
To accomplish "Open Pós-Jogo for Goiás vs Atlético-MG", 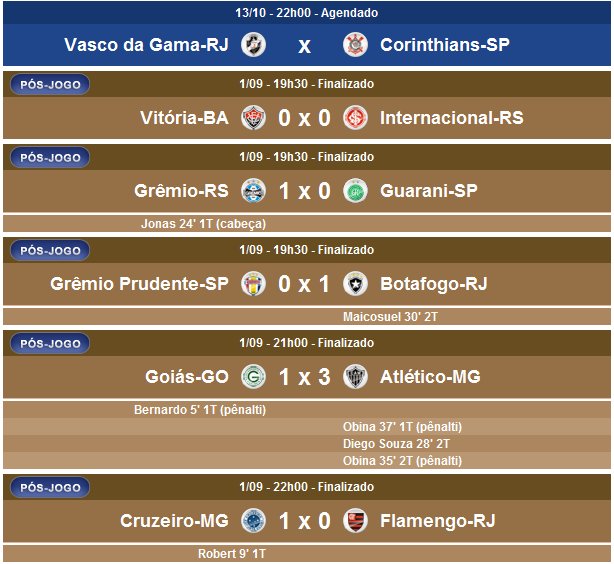I will pos(50,343).
